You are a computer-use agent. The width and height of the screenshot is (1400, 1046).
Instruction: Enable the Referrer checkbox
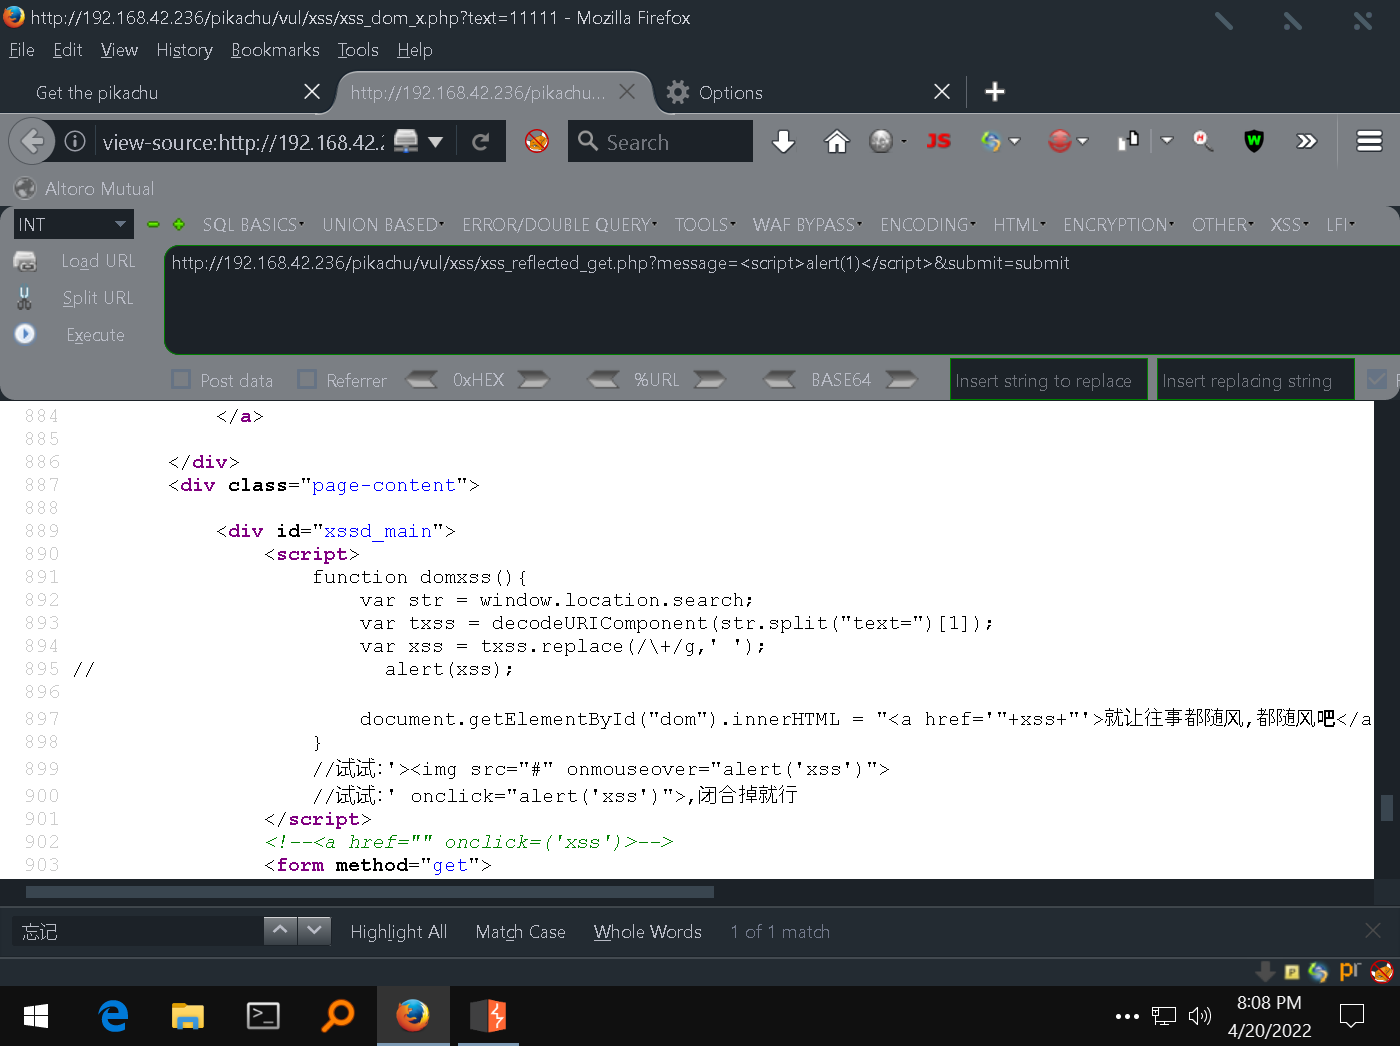point(307,379)
